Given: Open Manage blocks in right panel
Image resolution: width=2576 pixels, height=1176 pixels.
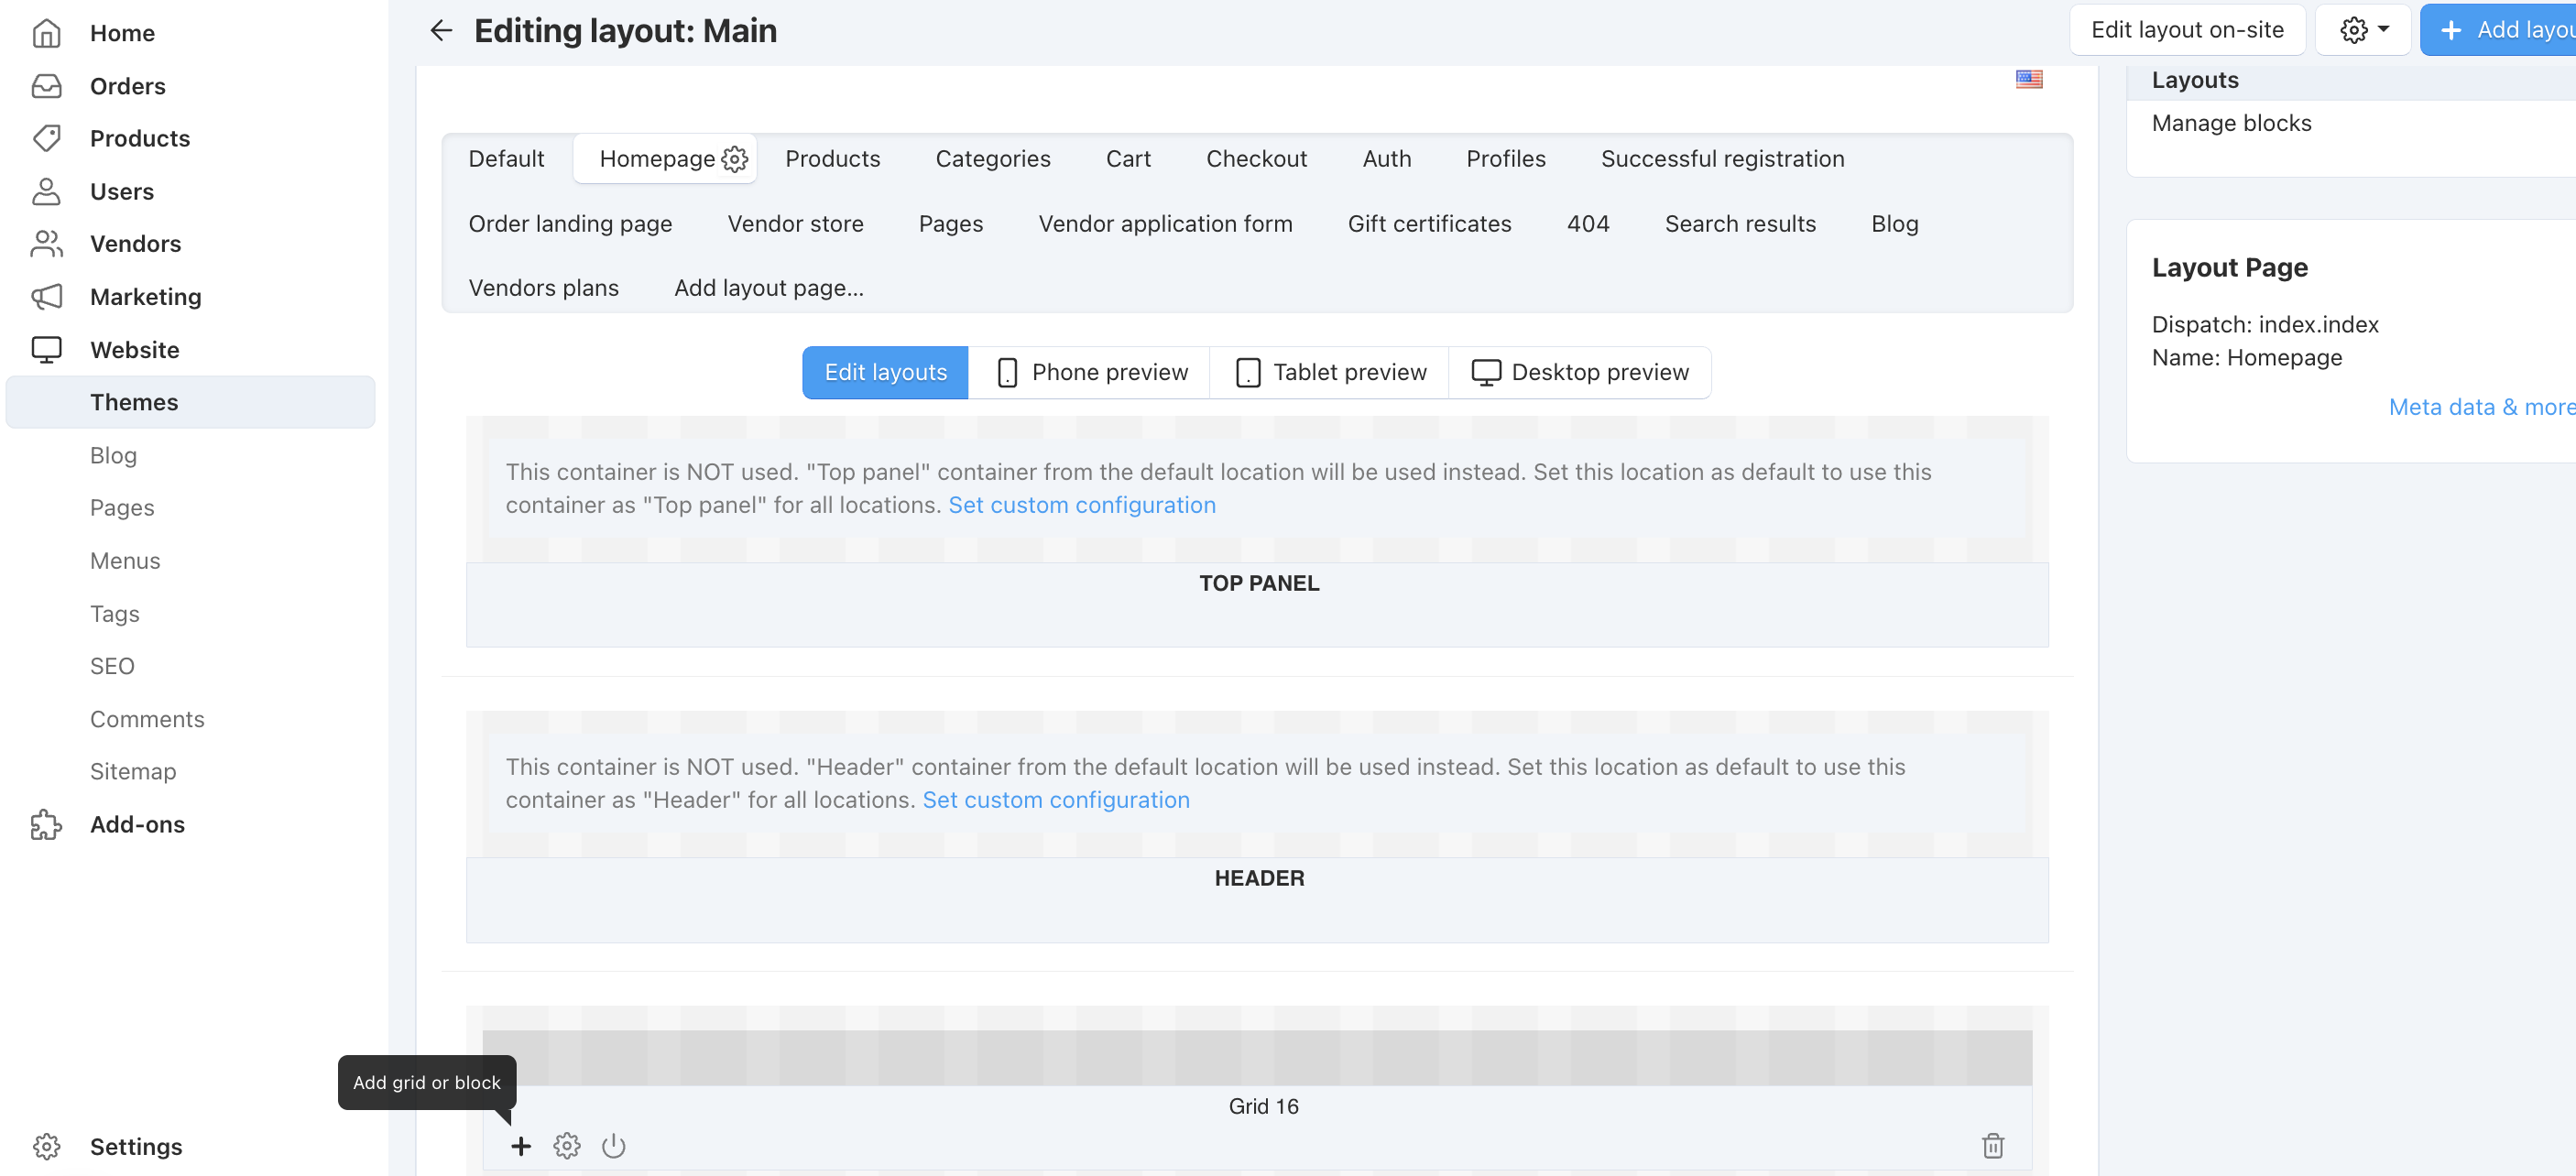Looking at the screenshot, I should [2231, 123].
